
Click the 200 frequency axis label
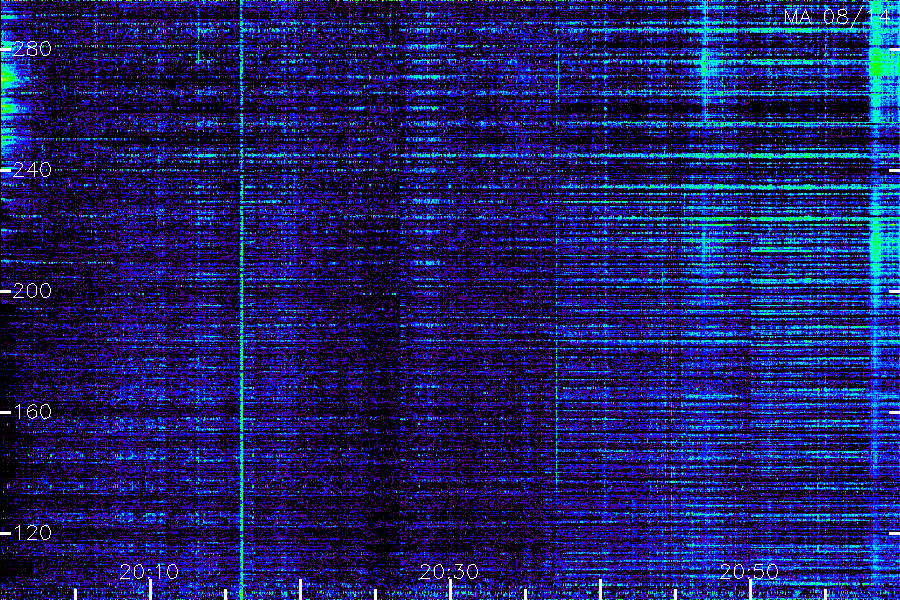[32, 291]
